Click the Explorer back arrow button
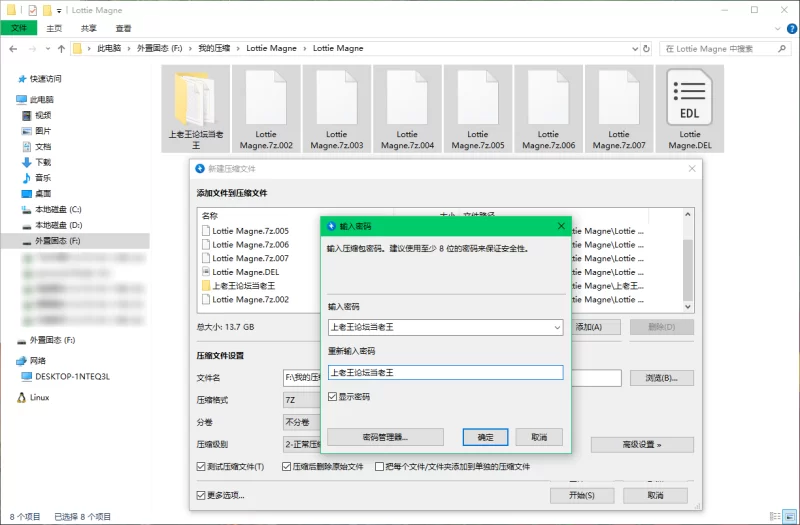The image size is (800, 525). [12, 48]
